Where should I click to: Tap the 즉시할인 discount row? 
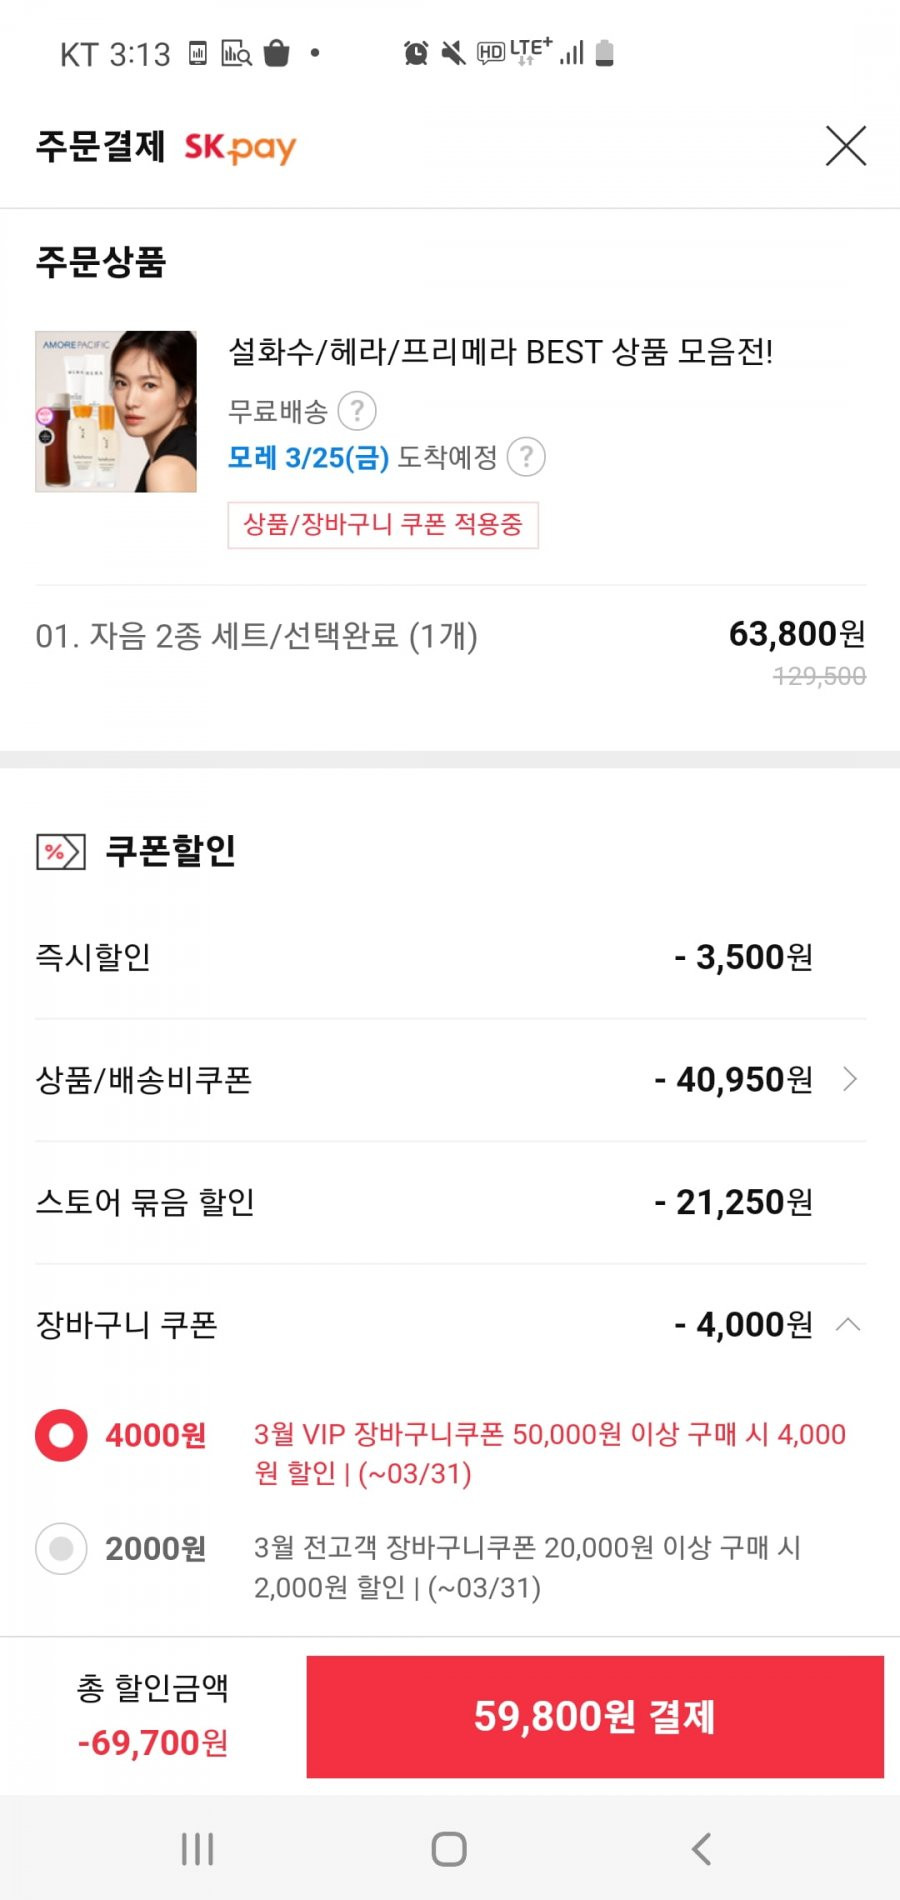[450, 957]
